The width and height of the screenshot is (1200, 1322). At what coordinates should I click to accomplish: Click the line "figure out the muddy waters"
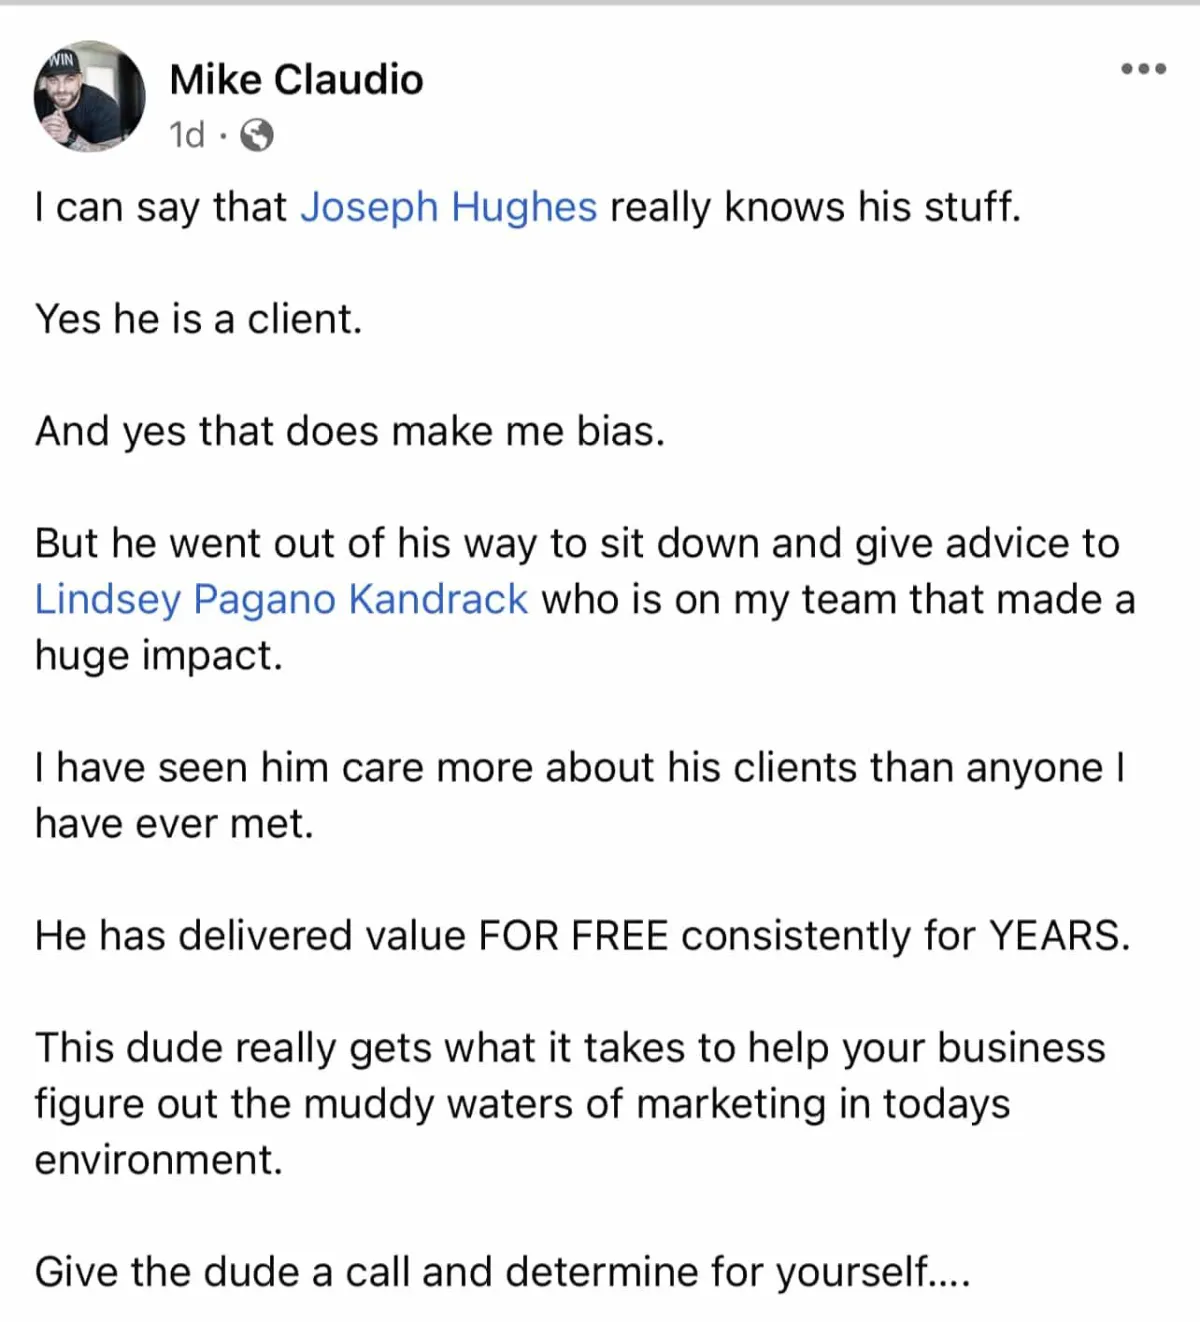click(x=522, y=1103)
